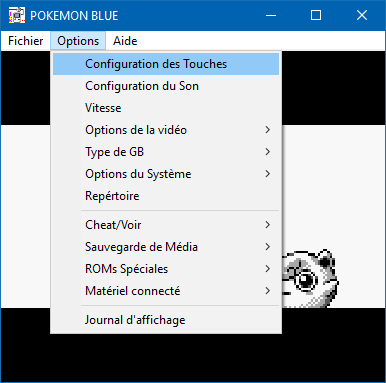
Task: Open Configuration du Son
Action: pos(166,86)
